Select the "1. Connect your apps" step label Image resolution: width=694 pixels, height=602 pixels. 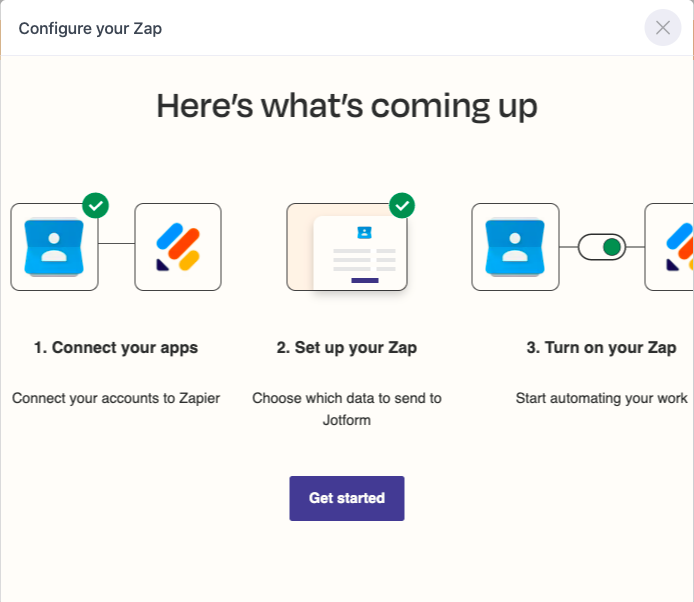[x=116, y=348]
